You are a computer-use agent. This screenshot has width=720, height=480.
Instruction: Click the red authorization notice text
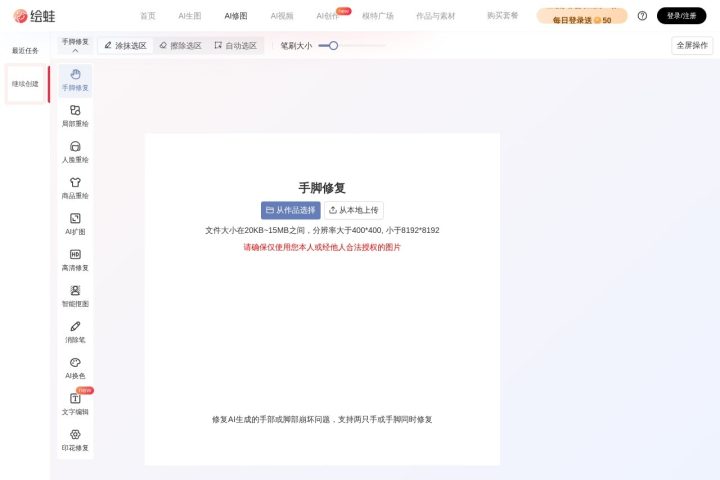322,247
